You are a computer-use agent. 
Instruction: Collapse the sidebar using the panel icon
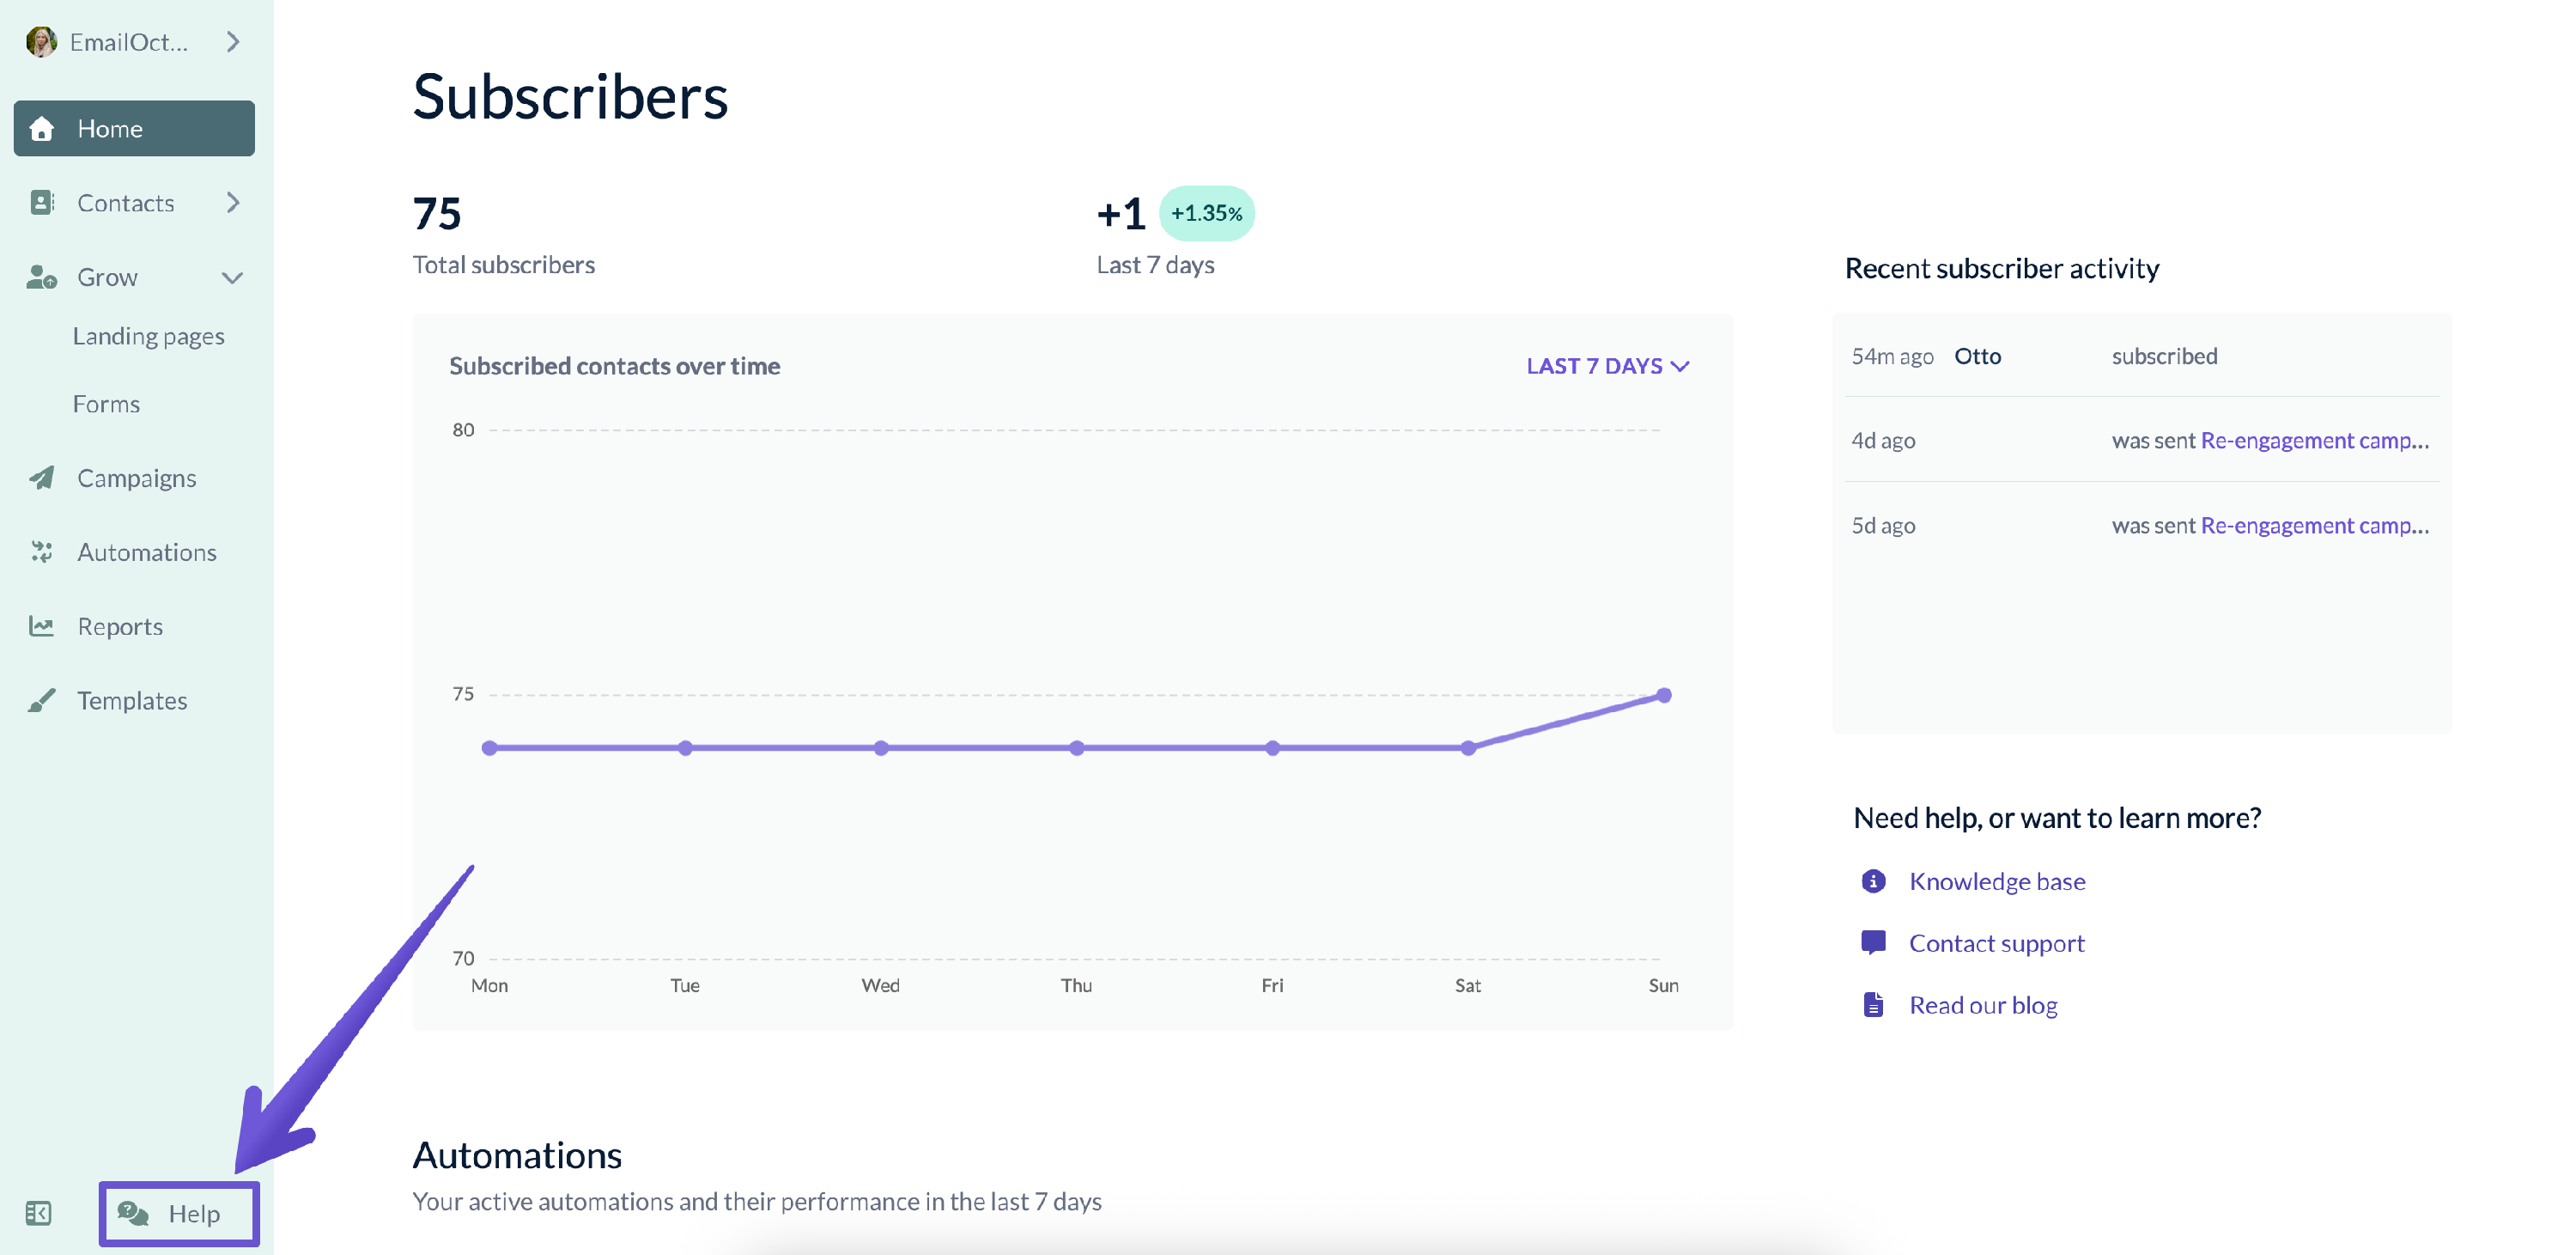[39, 1213]
